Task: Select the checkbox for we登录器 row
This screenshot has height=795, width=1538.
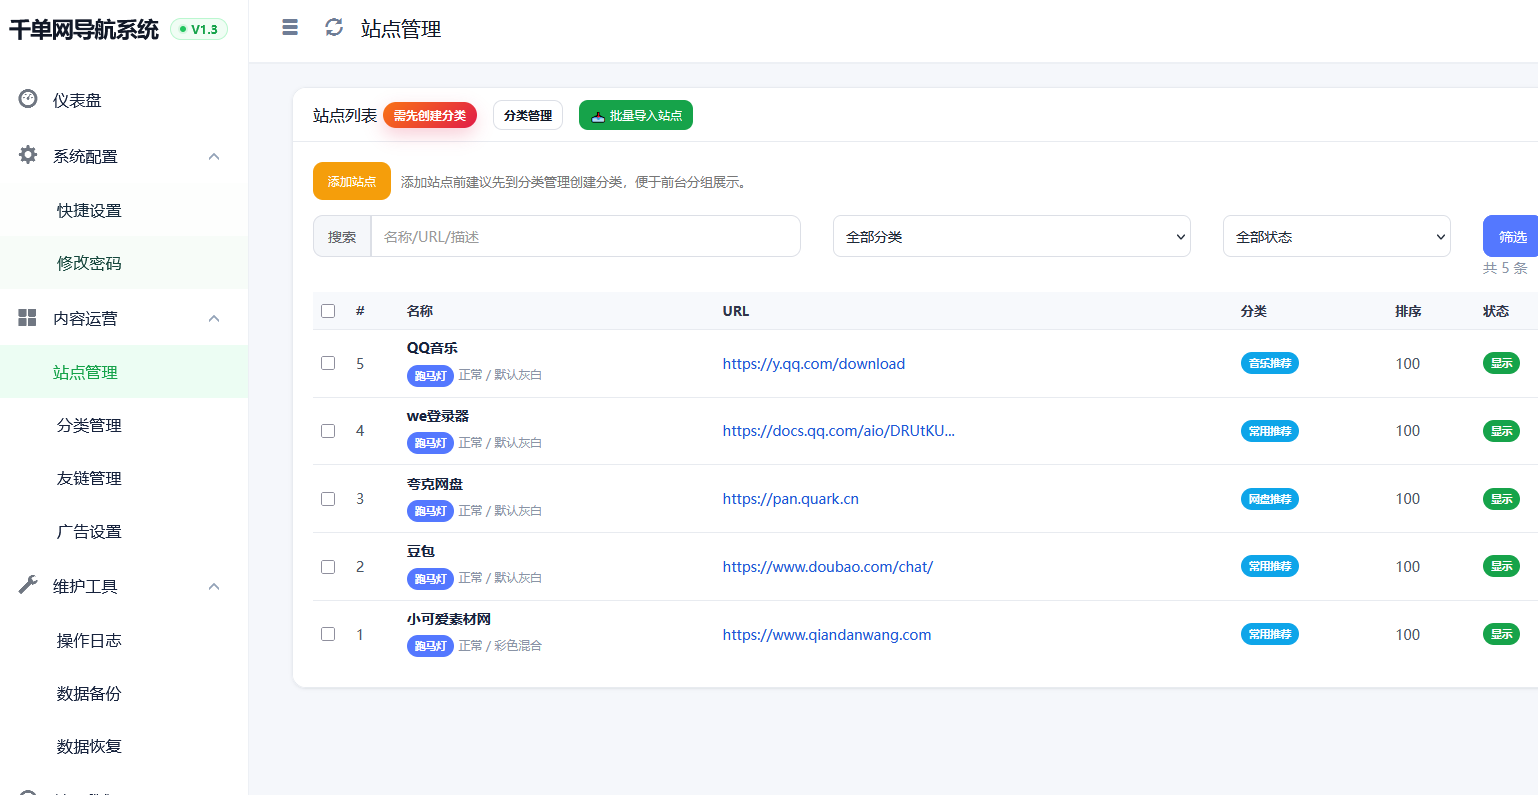Action: click(x=328, y=431)
